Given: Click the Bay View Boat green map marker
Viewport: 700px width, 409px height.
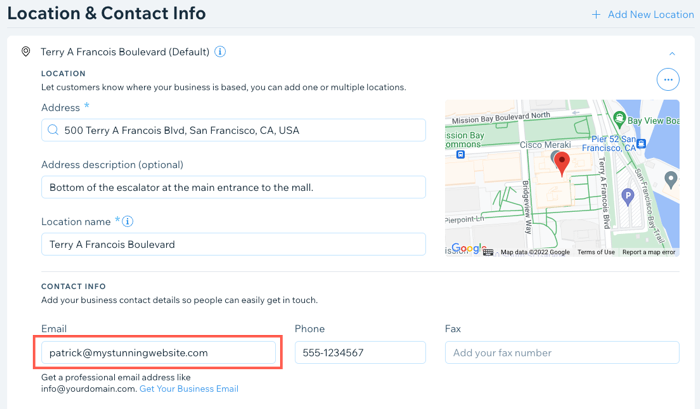Looking at the screenshot, I should [619, 119].
